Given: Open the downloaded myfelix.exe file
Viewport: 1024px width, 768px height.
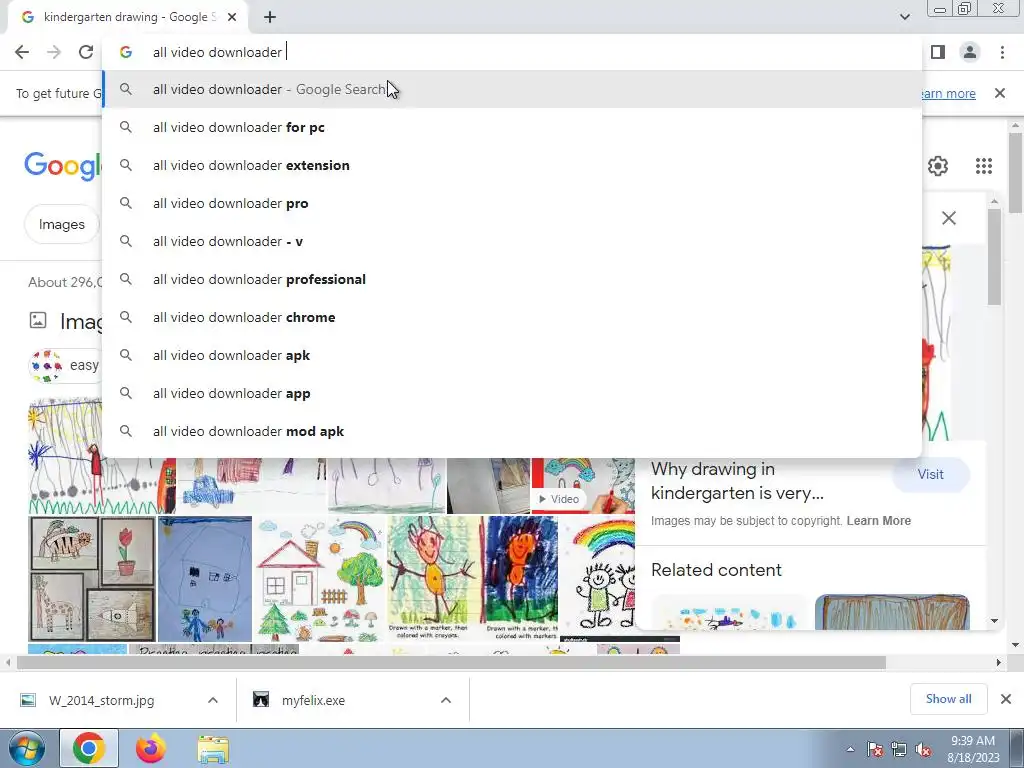Looking at the screenshot, I should pyautogui.click(x=313, y=700).
